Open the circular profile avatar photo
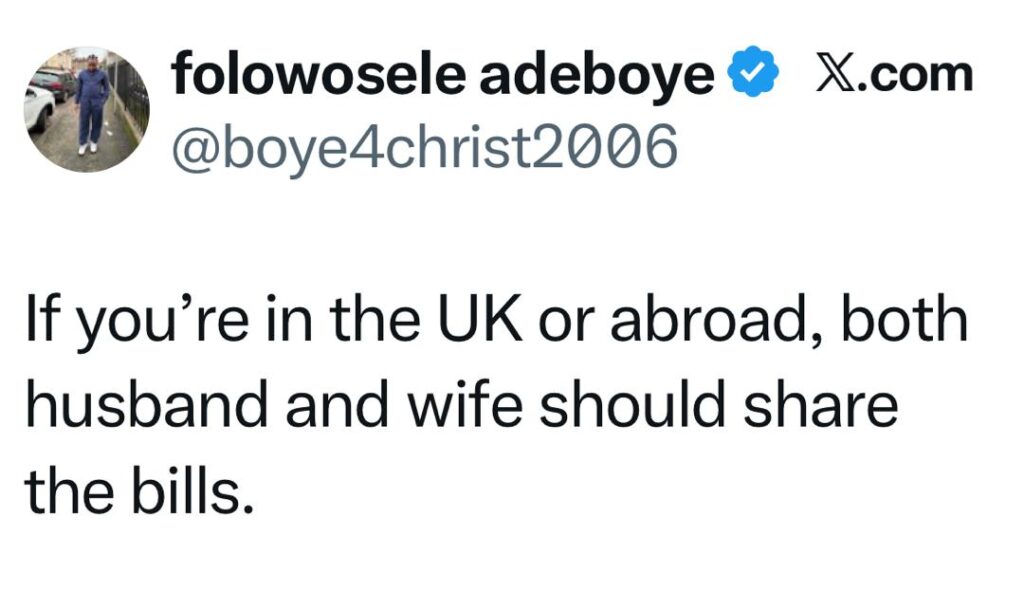The width and height of the screenshot is (1024, 592). 87,109
